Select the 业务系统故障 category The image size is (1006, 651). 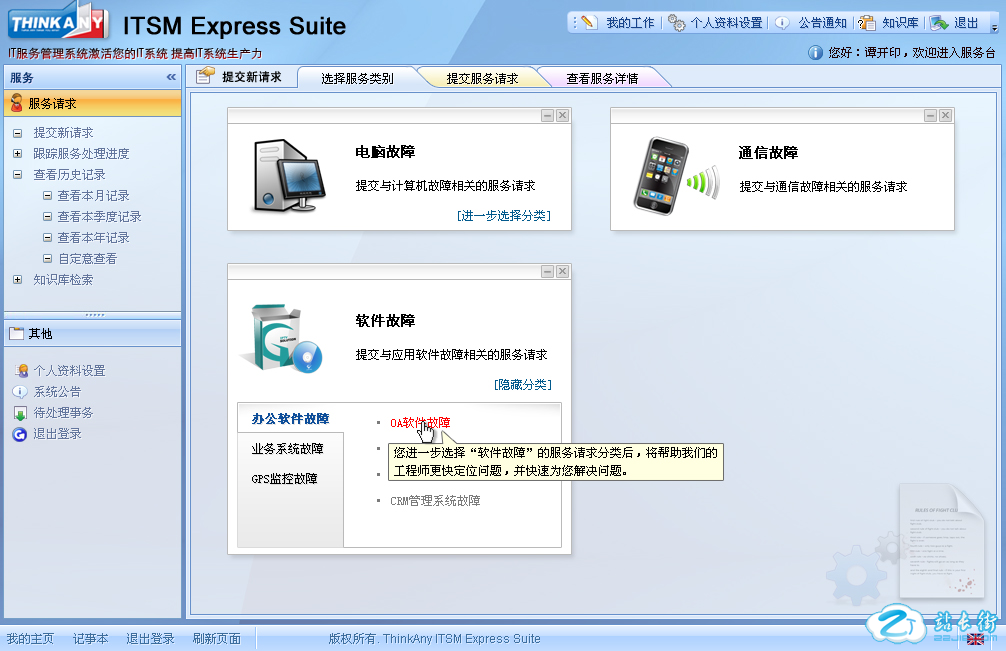(x=287, y=449)
